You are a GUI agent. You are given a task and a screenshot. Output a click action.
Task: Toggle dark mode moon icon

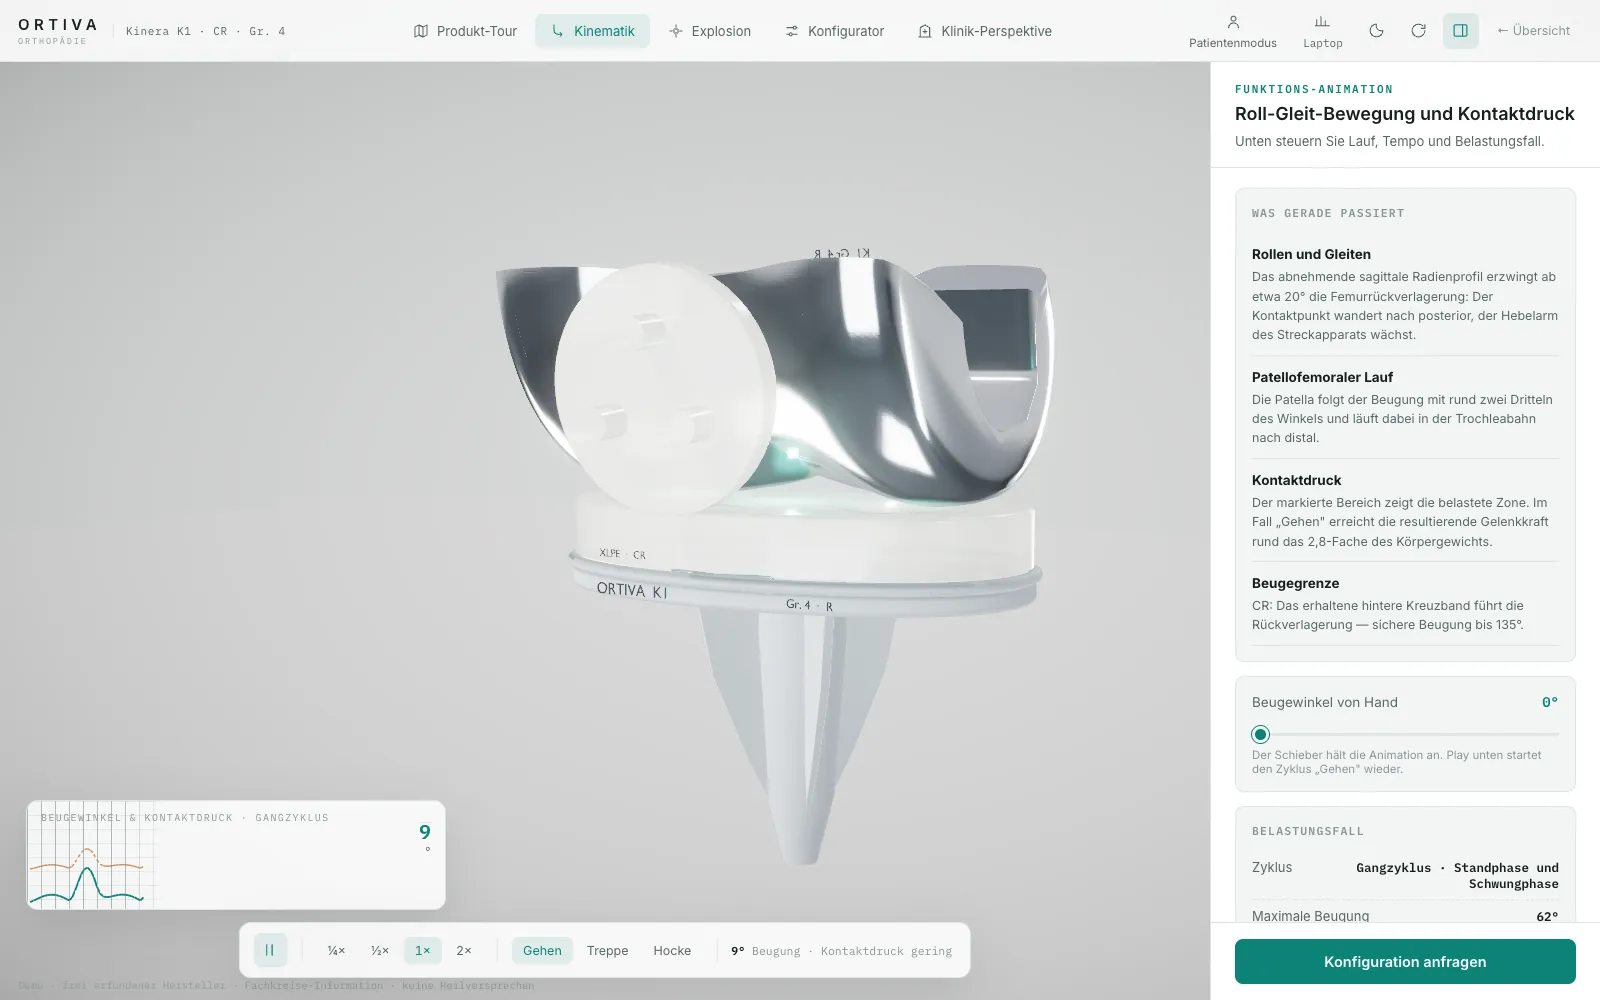[1376, 31]
